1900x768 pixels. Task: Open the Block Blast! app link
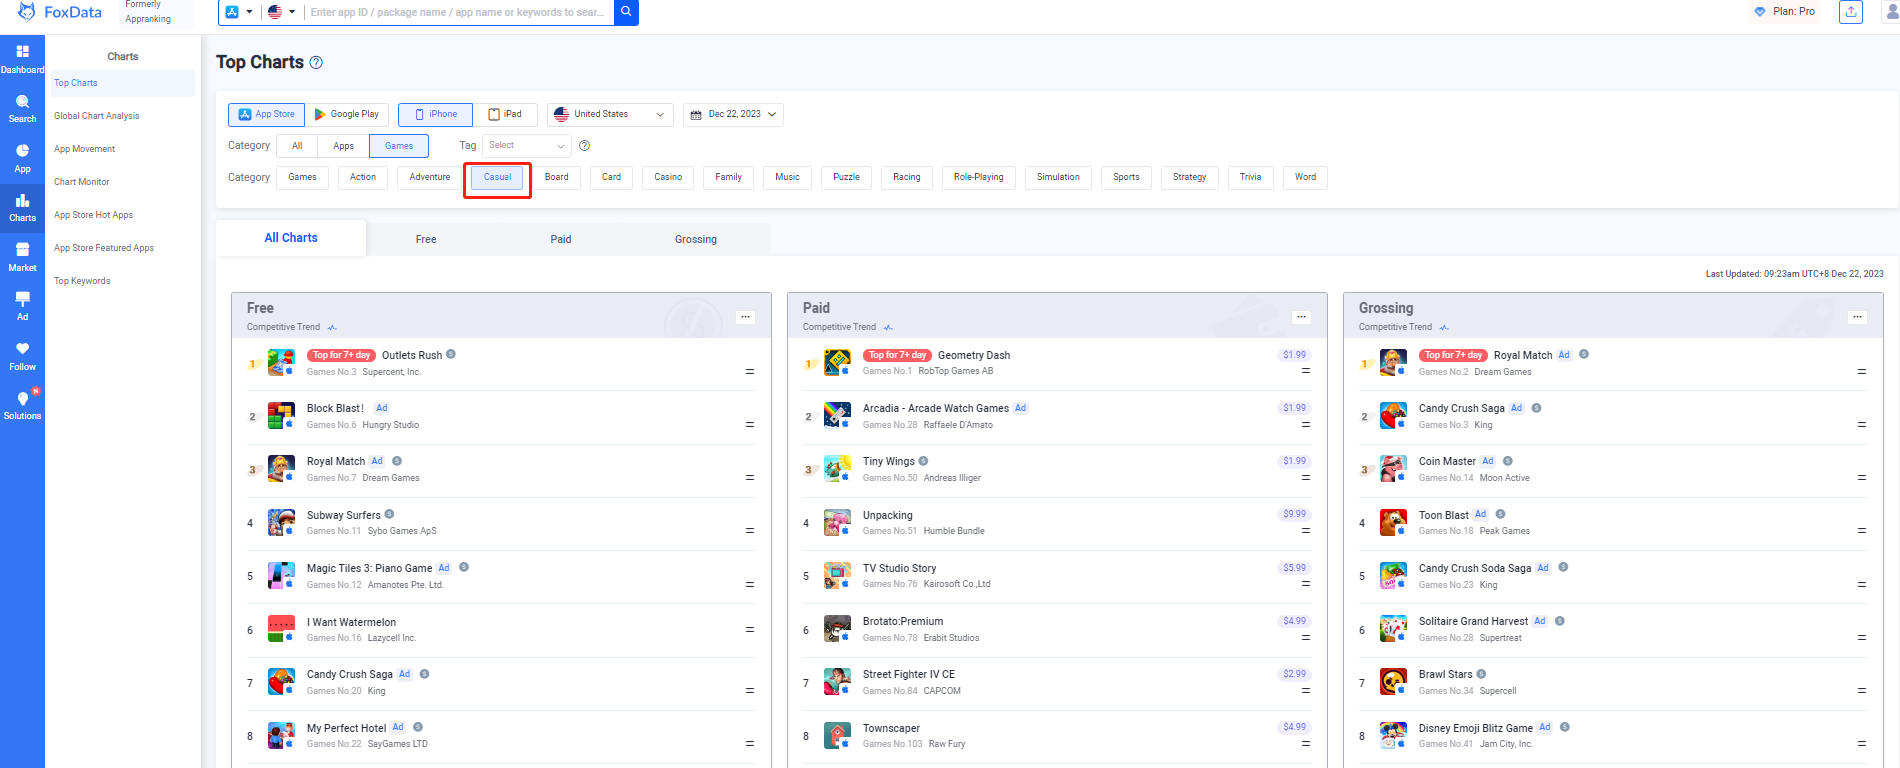click(335, 408)
